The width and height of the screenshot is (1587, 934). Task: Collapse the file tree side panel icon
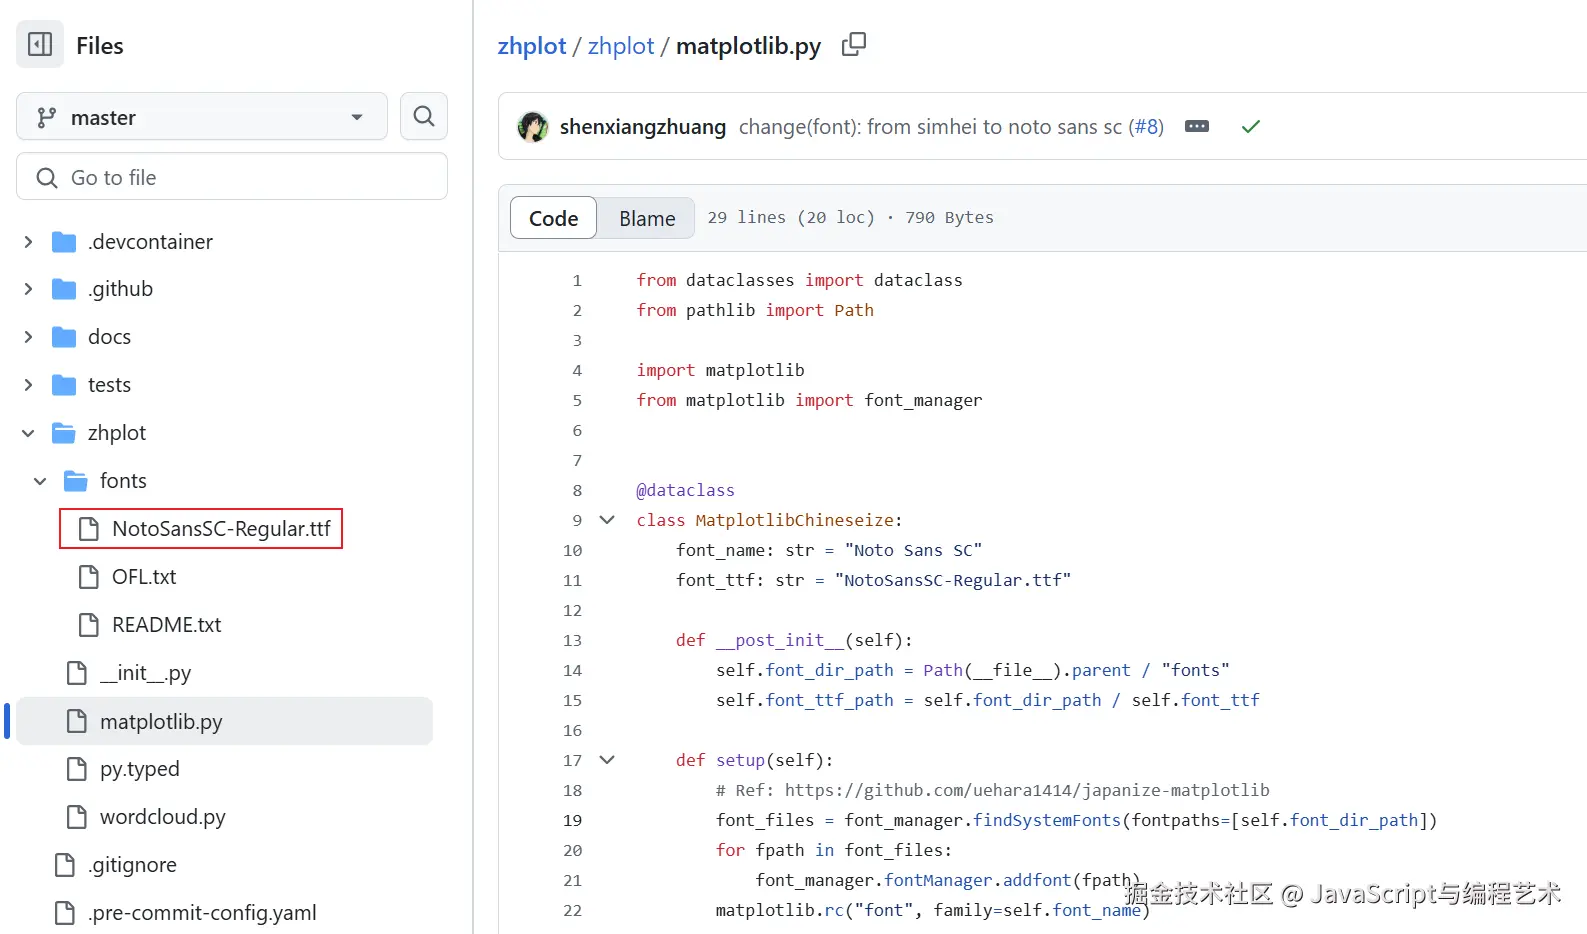[x=40, y=44]
